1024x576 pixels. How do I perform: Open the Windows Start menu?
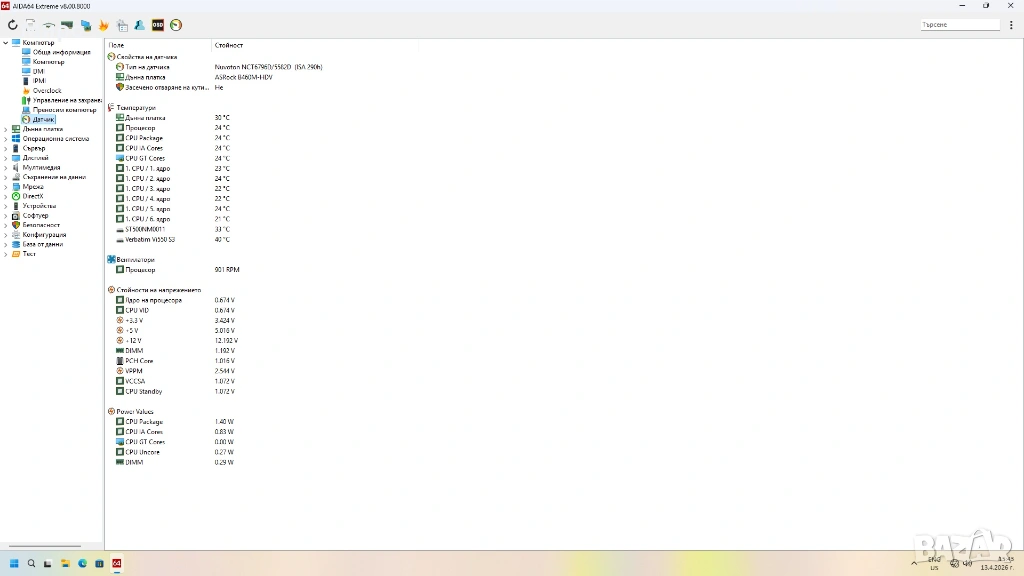tap(14, 564)
